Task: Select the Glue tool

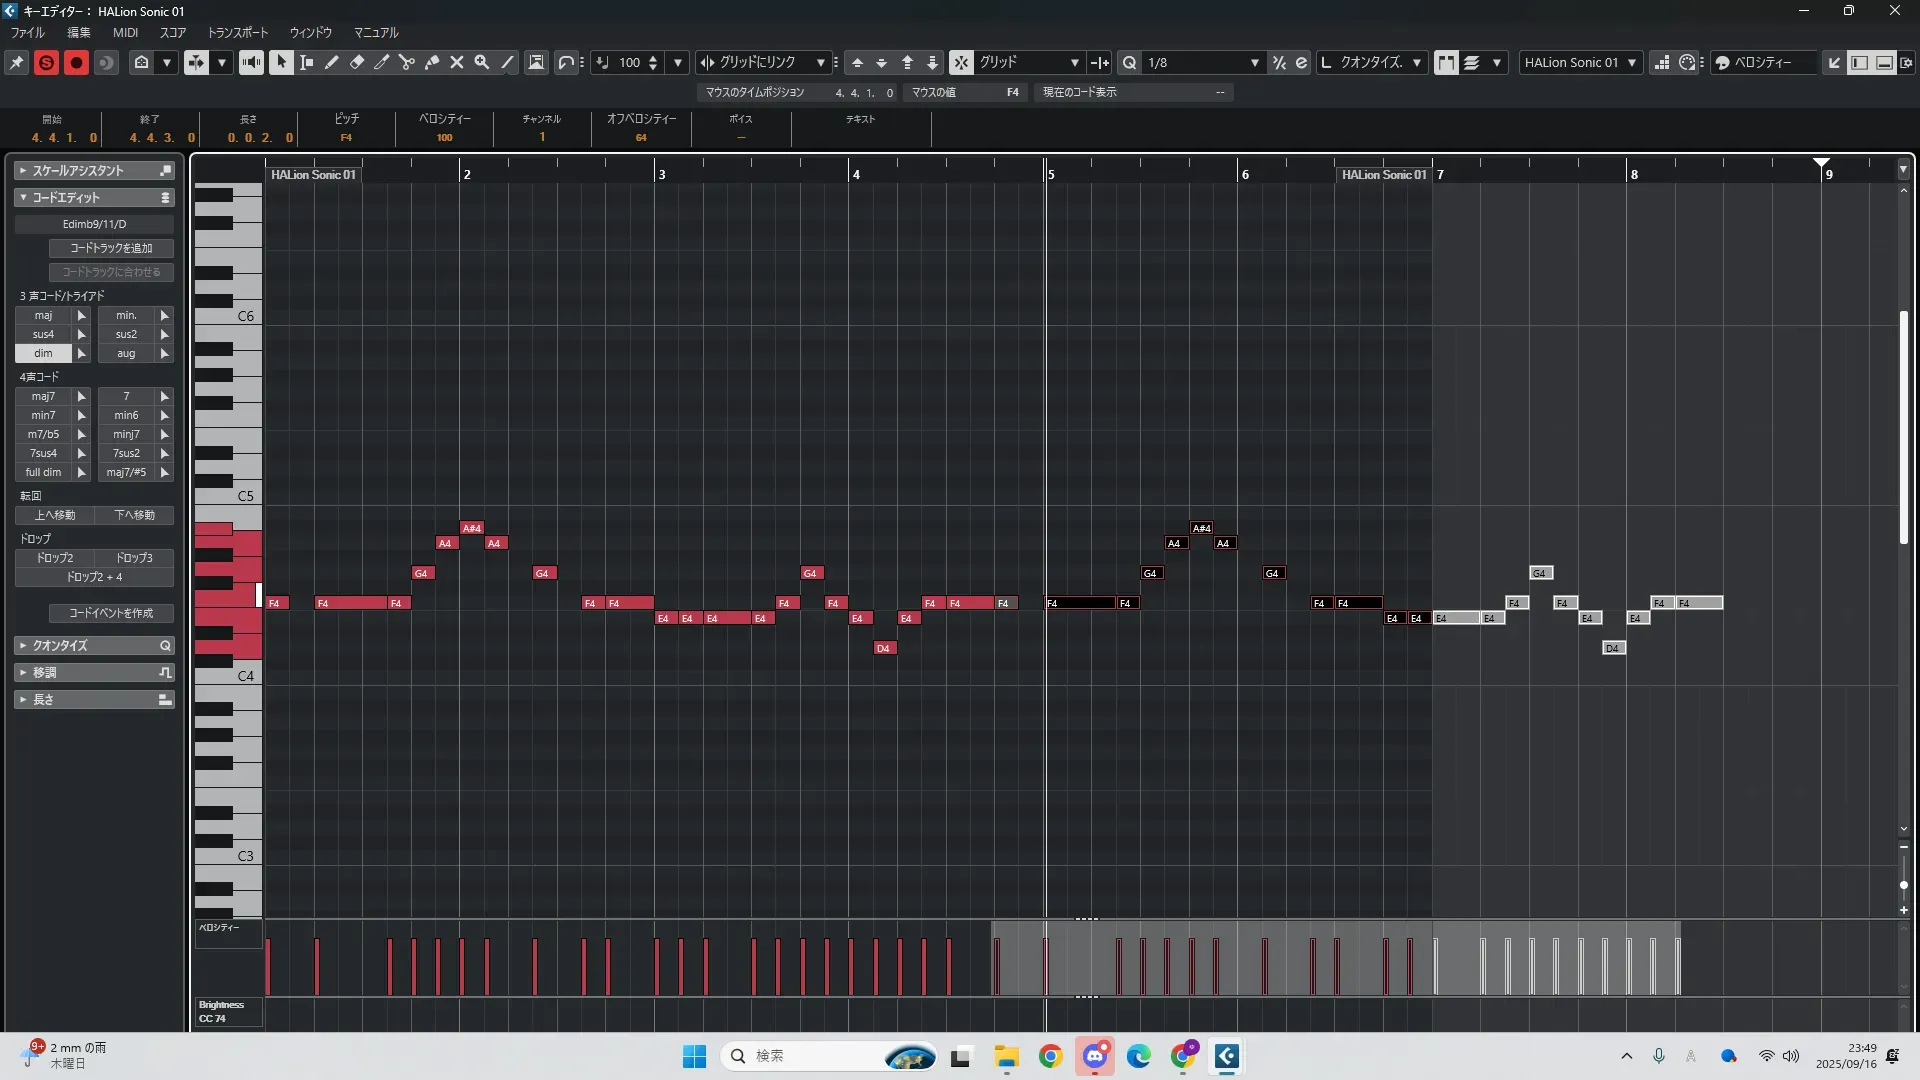Action: point(432,62)
